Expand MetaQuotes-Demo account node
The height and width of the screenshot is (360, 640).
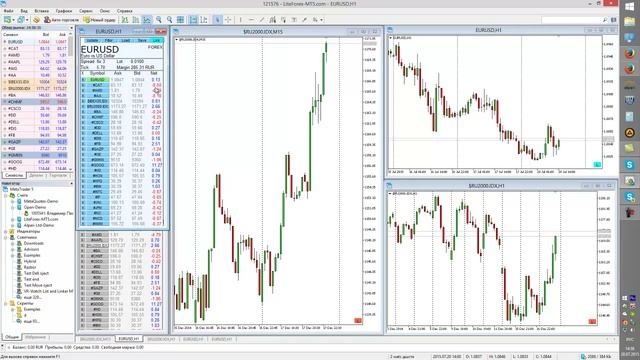[x=13, y=201]
